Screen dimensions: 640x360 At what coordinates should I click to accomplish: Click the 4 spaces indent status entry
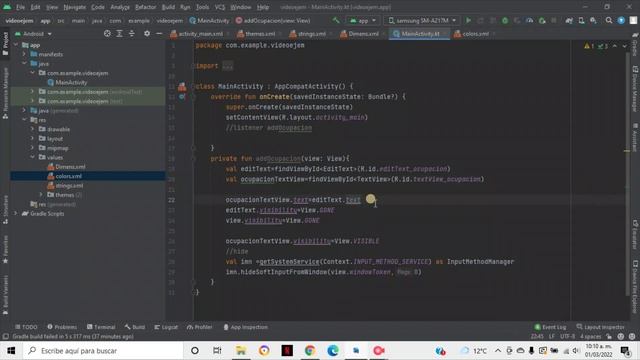point(591,336)
